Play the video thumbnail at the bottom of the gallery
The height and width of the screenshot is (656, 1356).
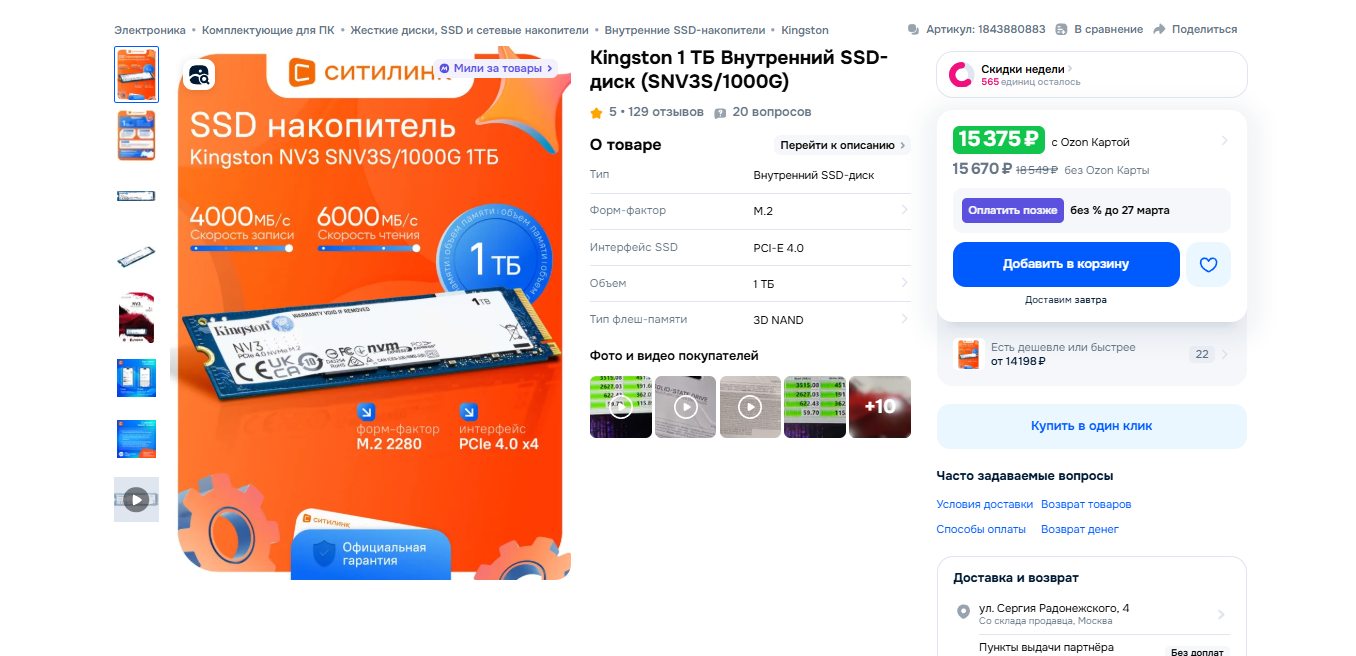[136, 499]
